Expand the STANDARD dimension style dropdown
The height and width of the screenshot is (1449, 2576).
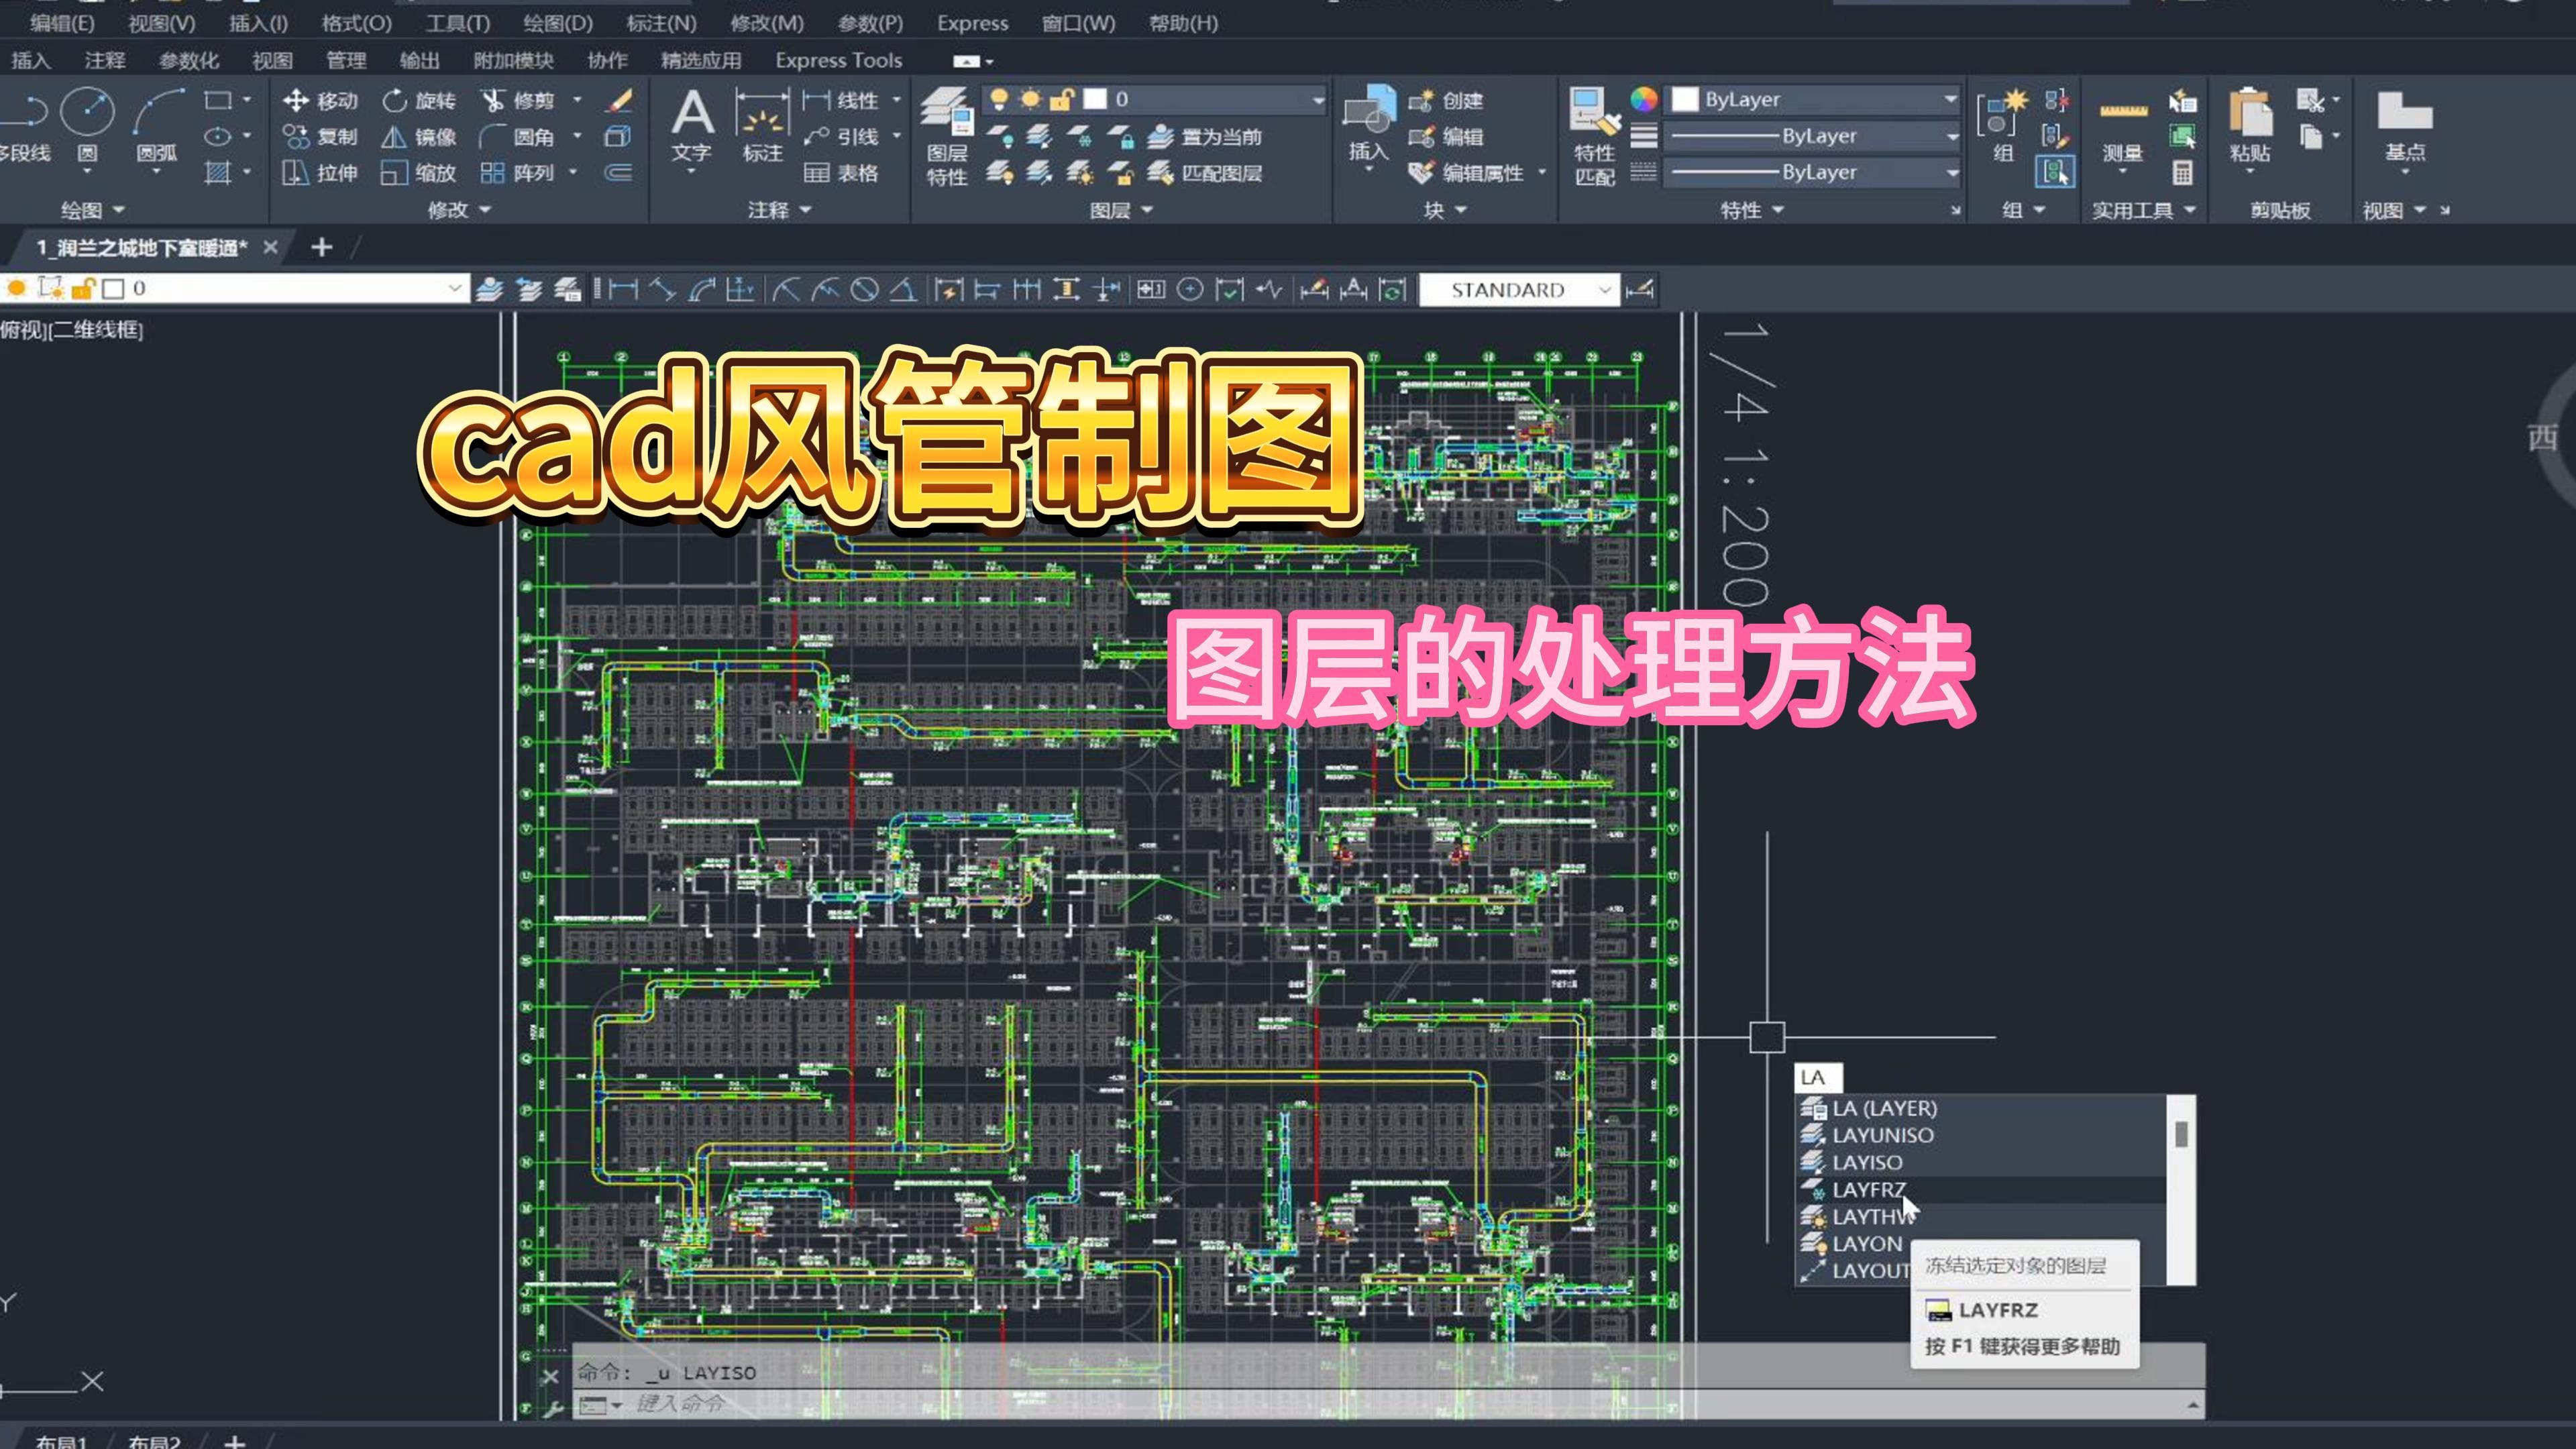point(1604,290)
